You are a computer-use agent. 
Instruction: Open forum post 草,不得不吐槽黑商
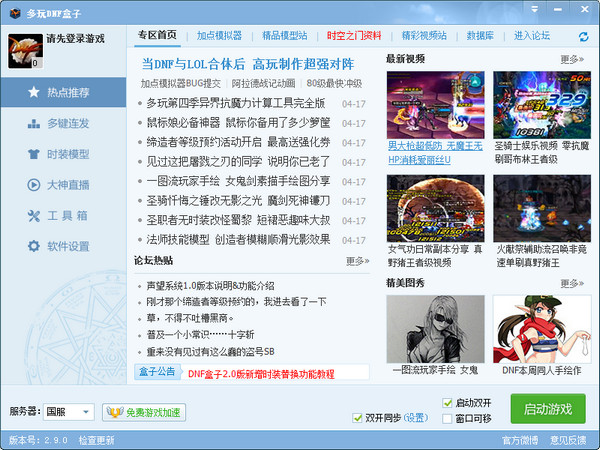(190, 318)
